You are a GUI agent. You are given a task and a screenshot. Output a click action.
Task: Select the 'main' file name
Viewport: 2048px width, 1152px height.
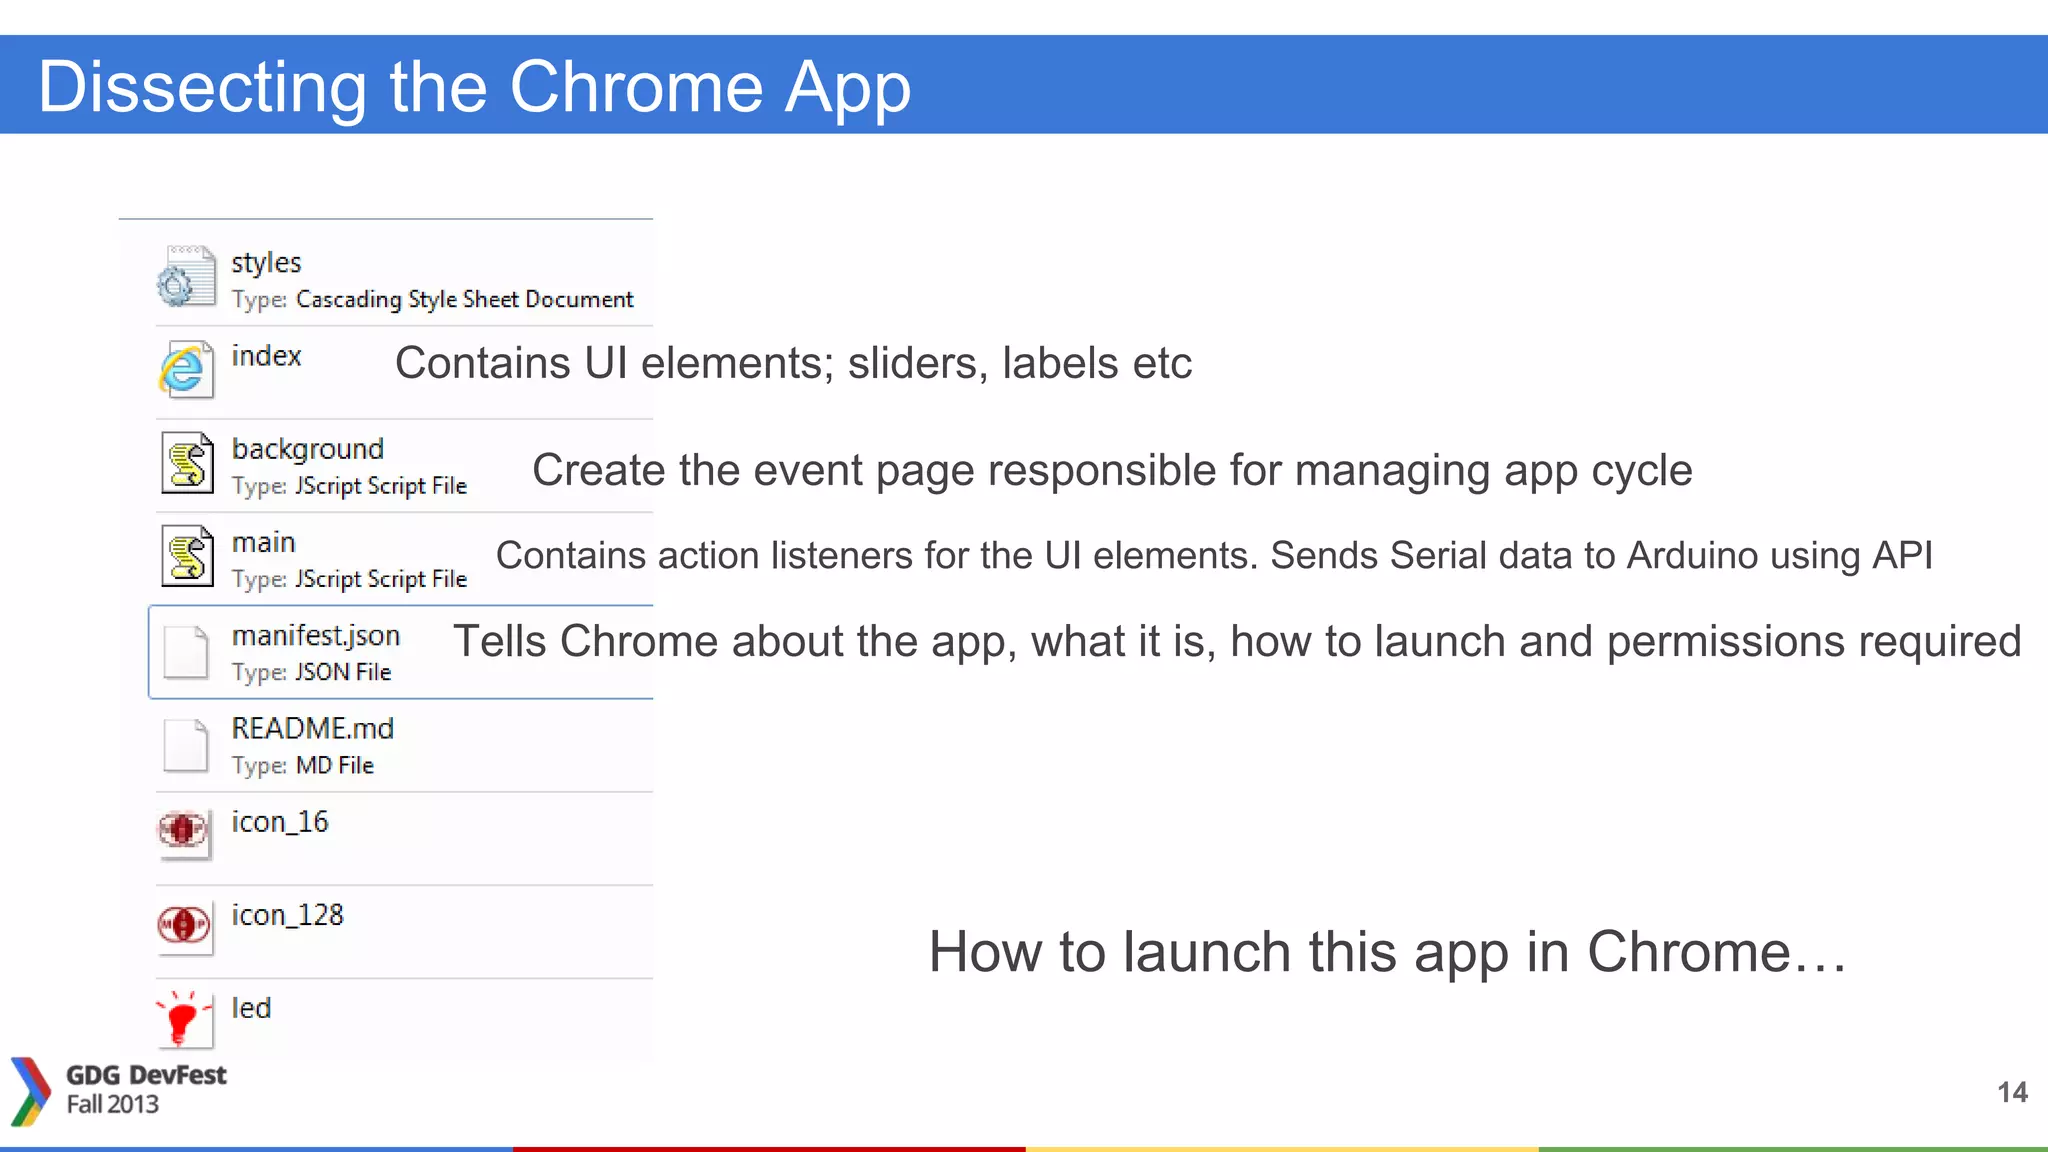coord(264,542)
